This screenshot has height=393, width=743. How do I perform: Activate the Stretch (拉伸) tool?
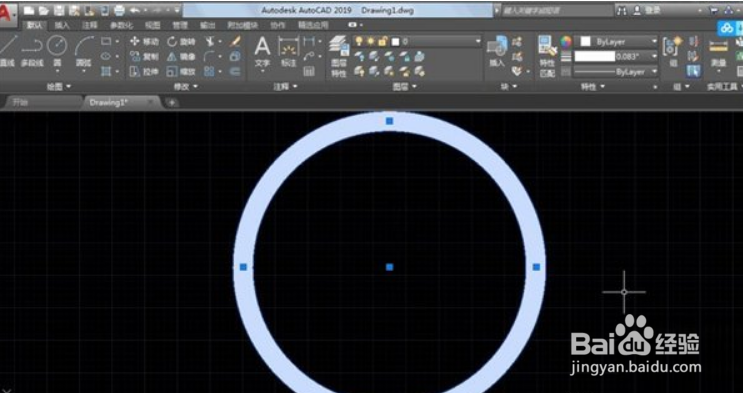point(144,72)
